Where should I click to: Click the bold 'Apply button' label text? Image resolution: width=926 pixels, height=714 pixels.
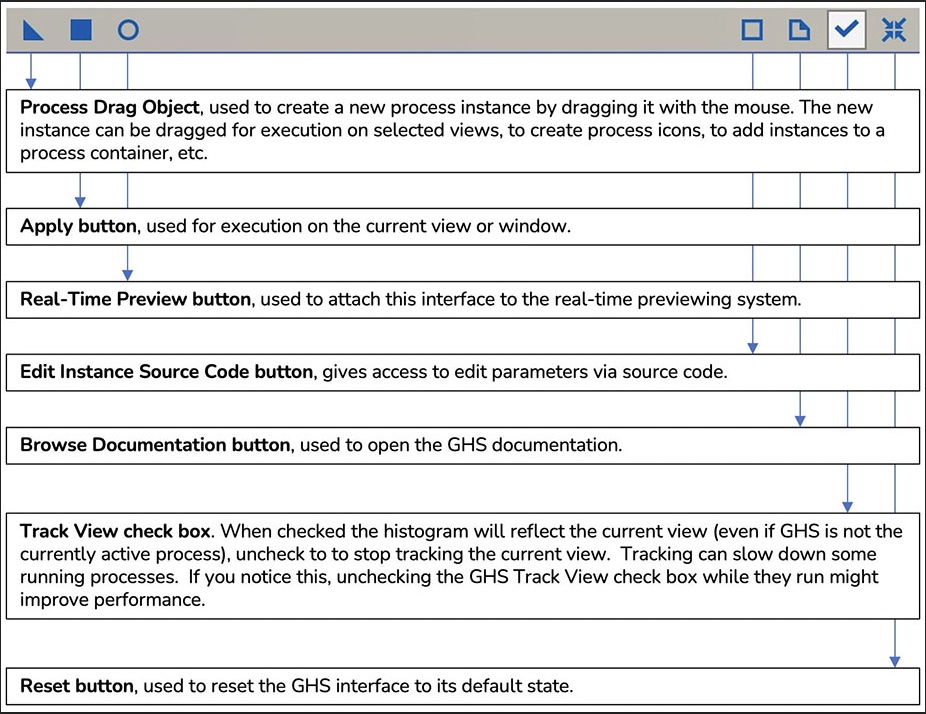click(78, 226)
